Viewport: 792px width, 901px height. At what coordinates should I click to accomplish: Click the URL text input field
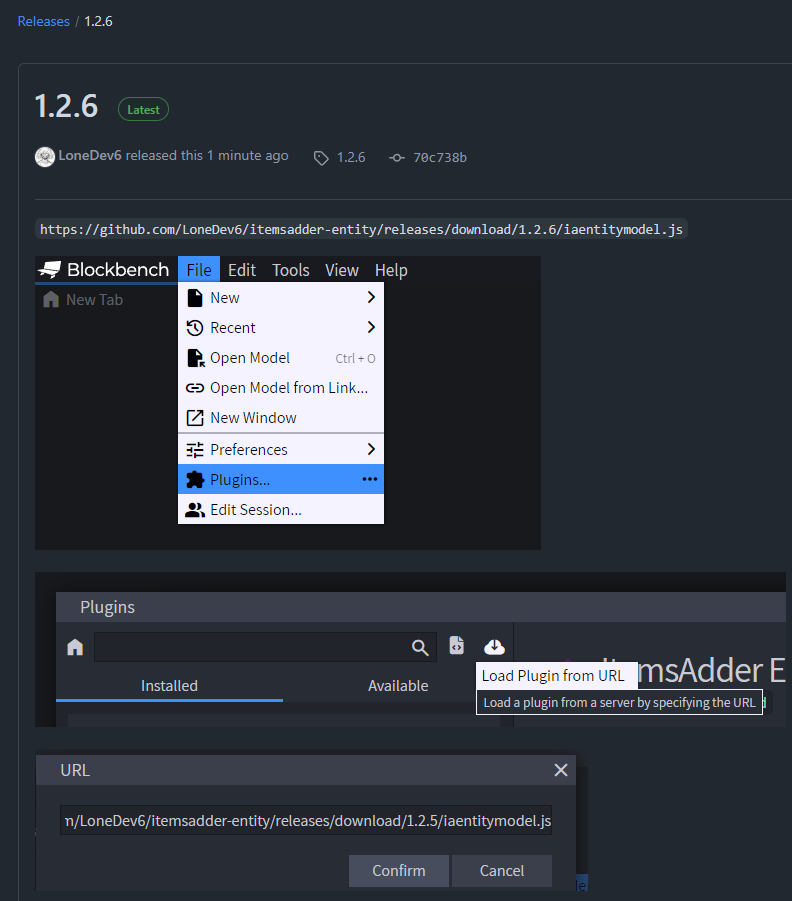pyautogui.click(x=306, y=821)
